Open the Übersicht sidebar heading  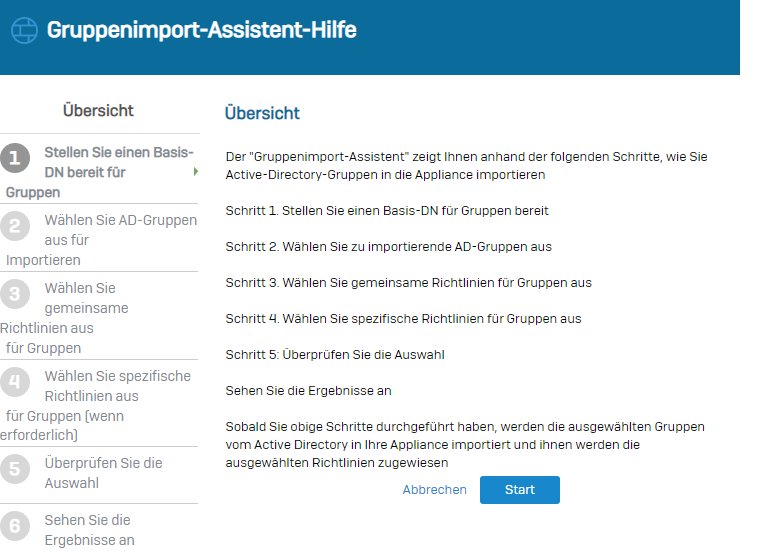pos(98,111)
